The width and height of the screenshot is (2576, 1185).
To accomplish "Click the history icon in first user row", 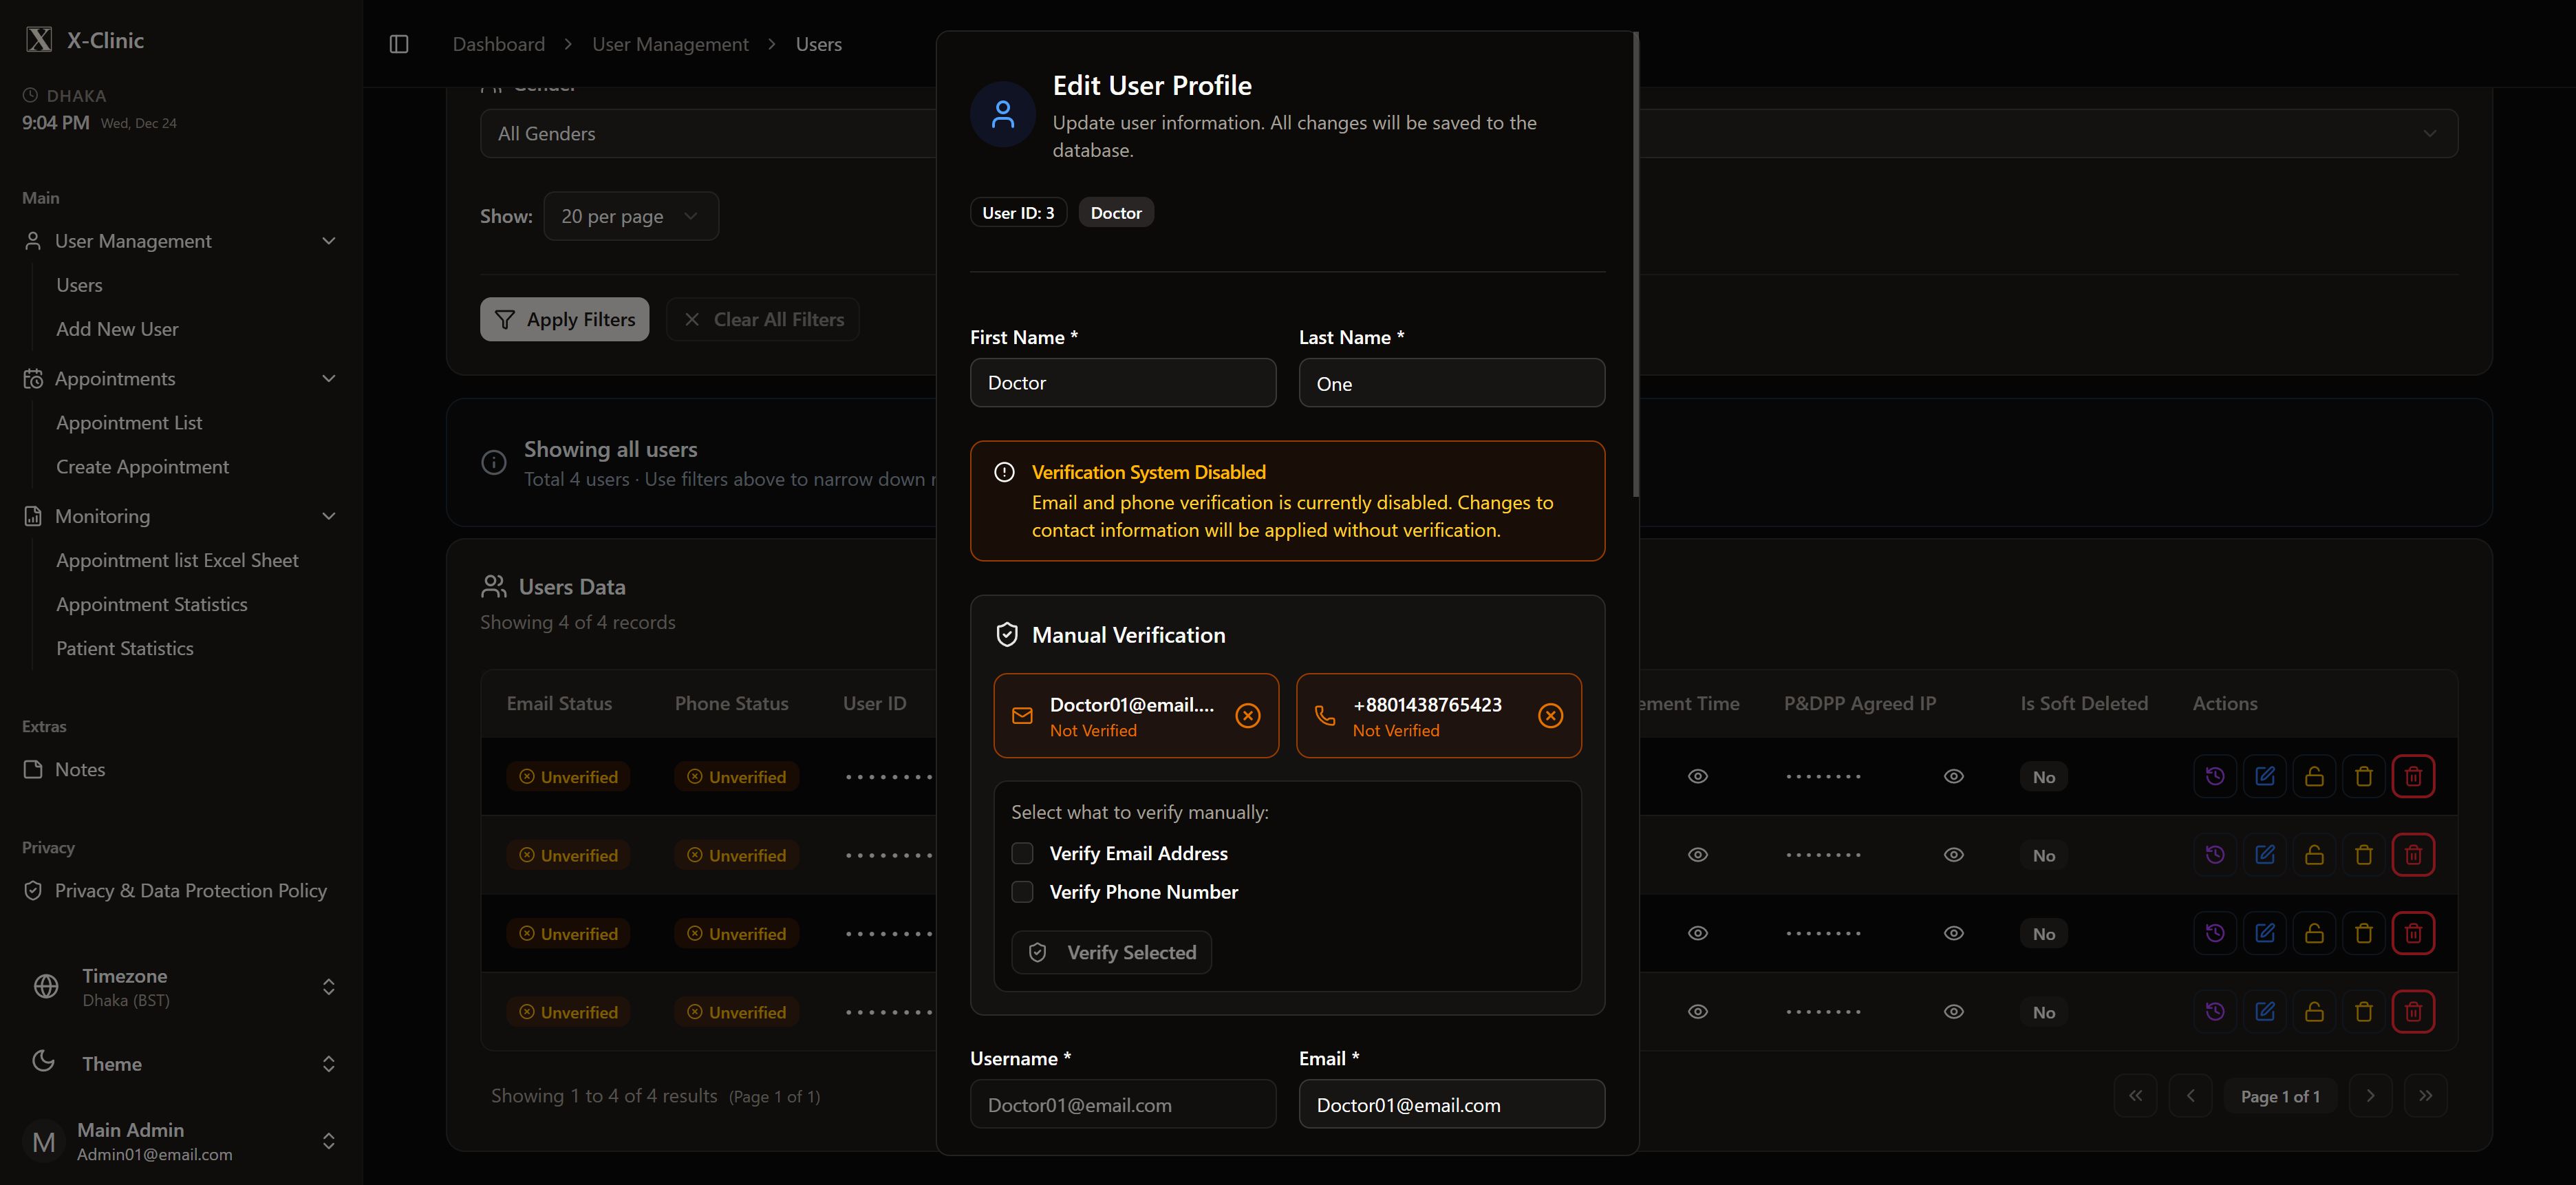I will point(2214,776).
